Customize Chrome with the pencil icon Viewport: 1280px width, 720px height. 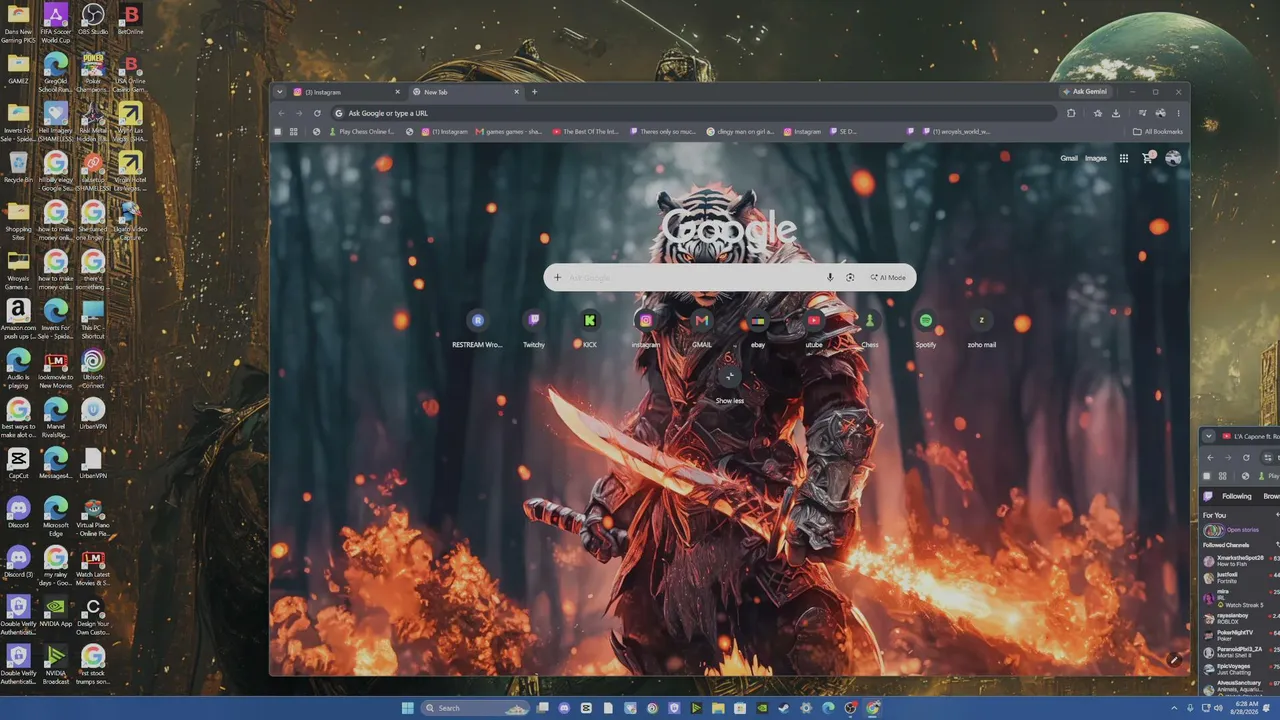1174,660
